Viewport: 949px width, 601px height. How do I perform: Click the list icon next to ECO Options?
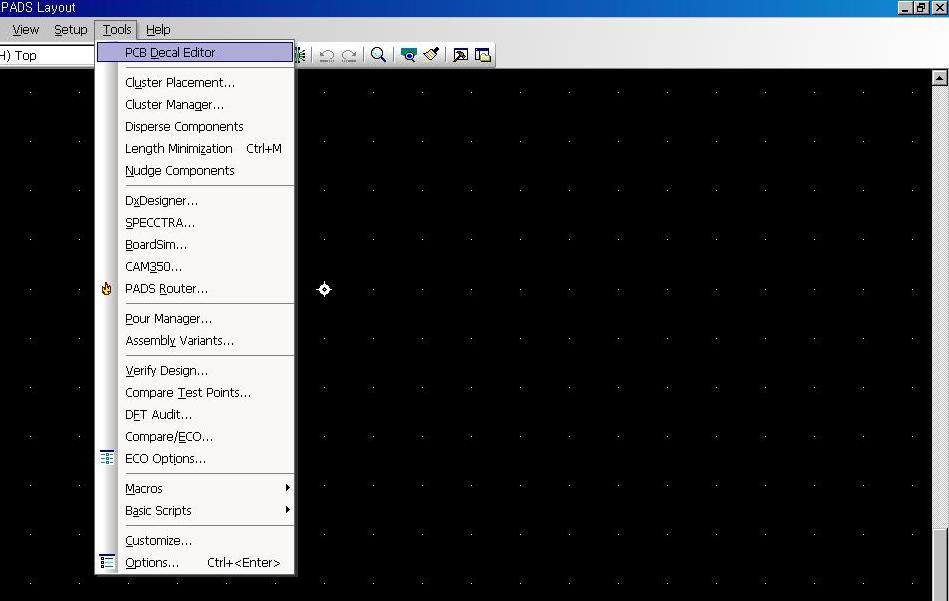pos(107,458)
